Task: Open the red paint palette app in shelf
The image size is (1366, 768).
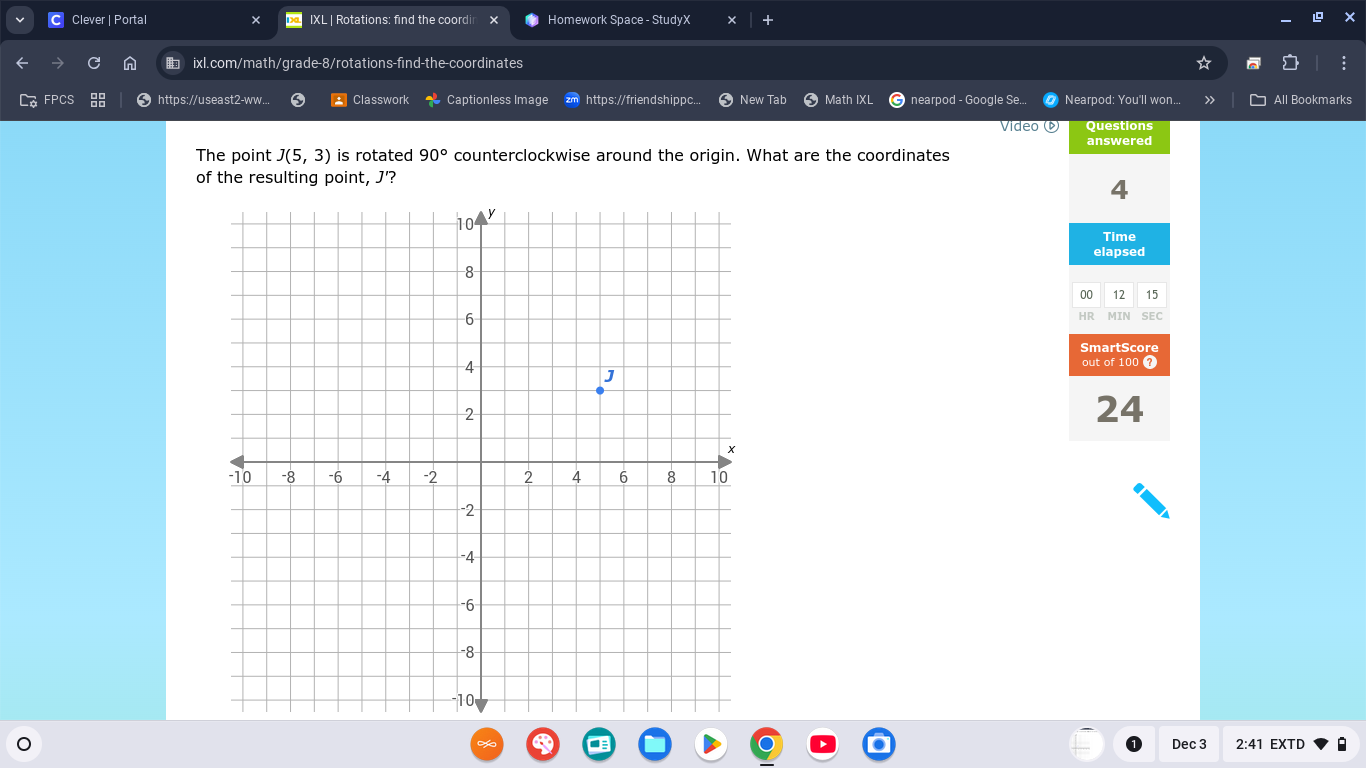Action: pos(543,744)
